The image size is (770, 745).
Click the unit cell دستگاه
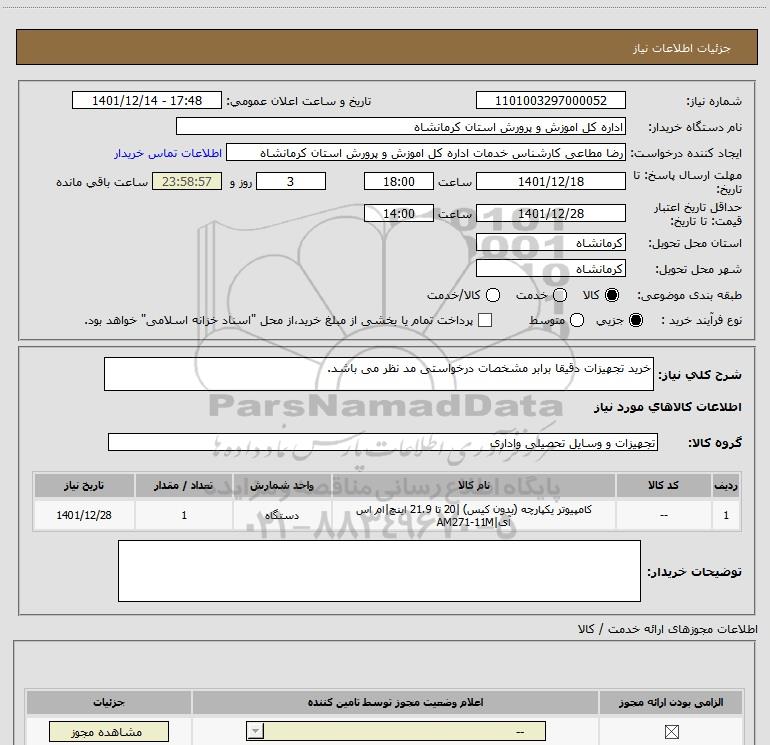pyautogui.click(x=282, y=516)
